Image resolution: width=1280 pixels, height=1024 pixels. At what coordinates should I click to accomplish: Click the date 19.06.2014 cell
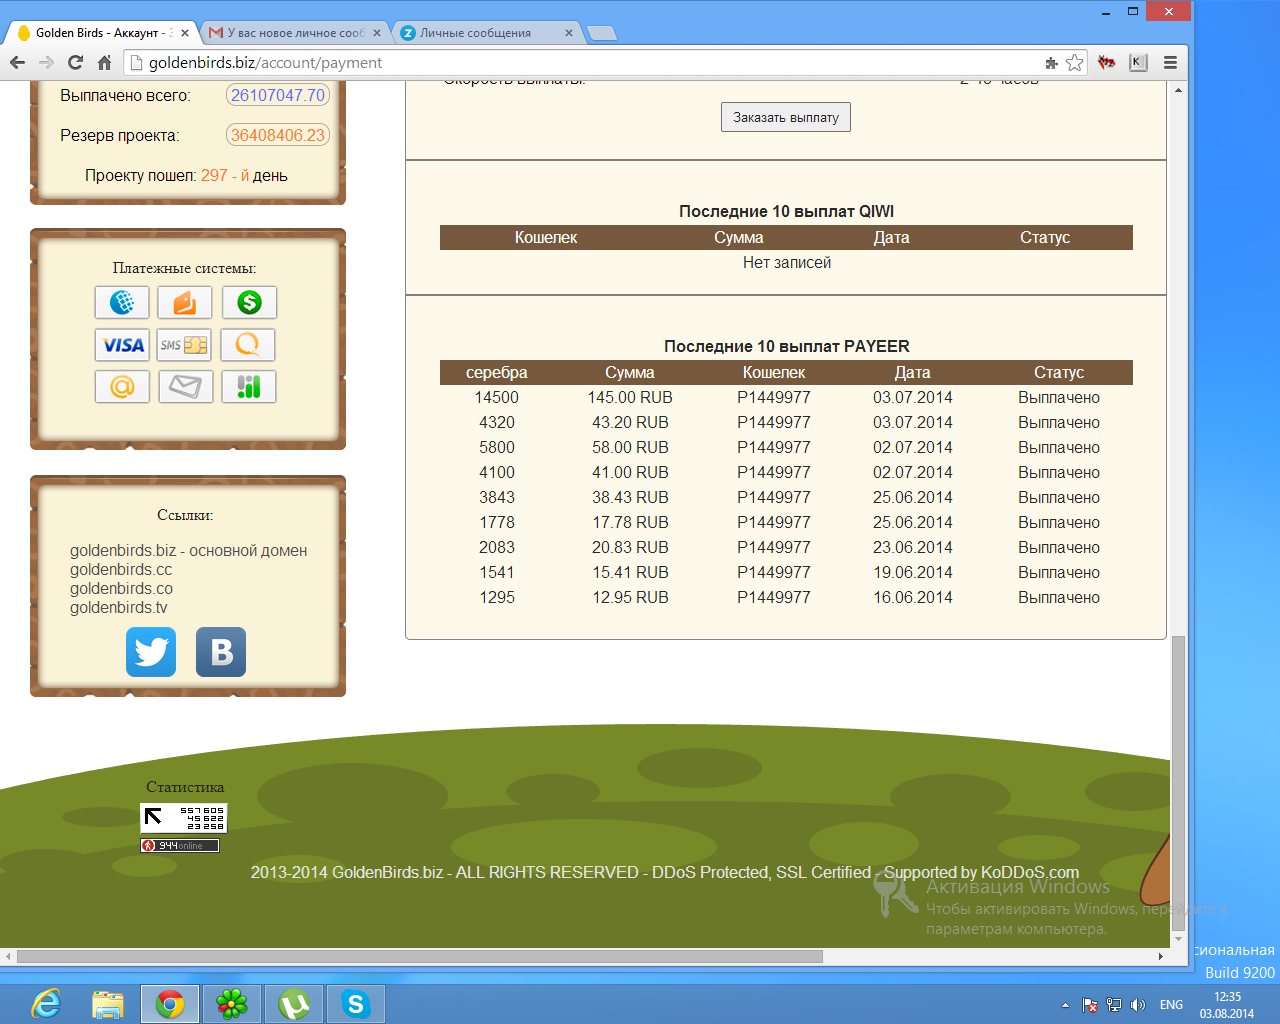point(913,573)
